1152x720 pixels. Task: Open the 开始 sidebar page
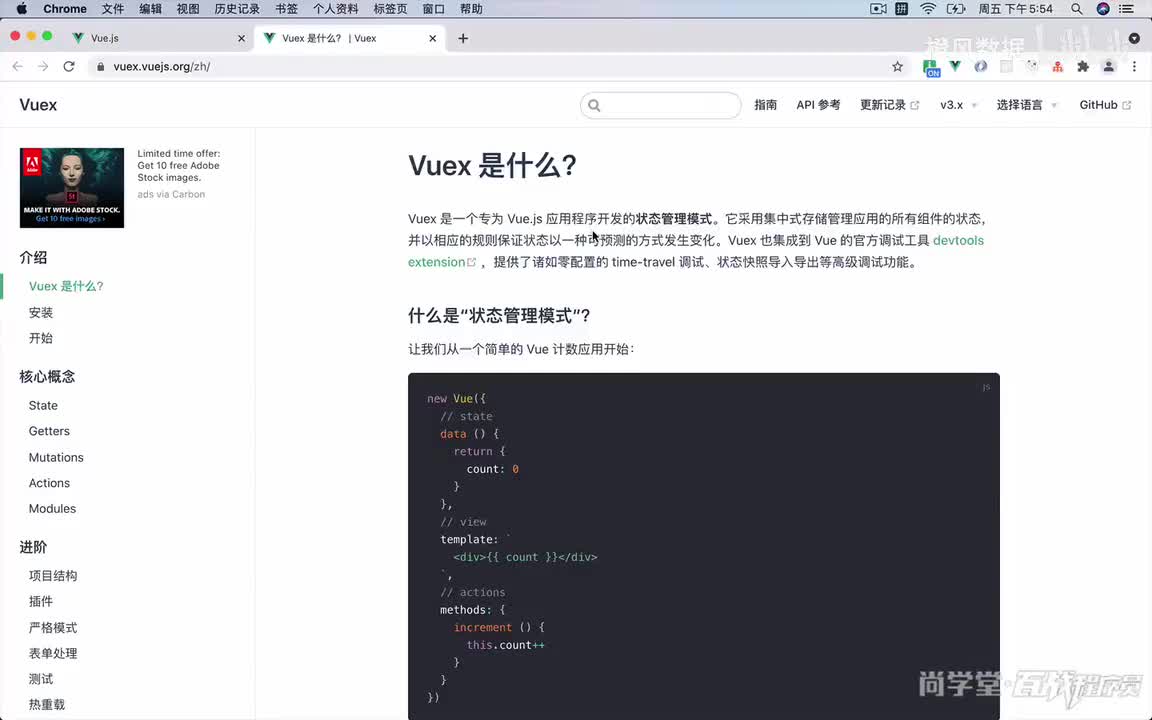click(40, 338)
